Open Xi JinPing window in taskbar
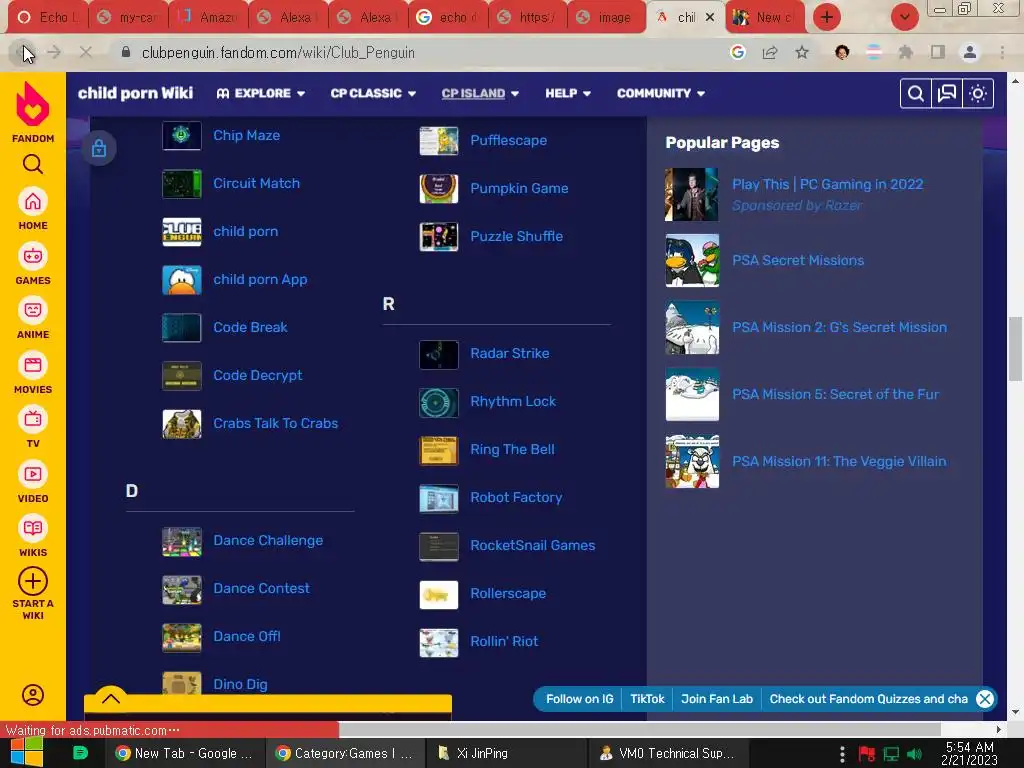 coord(506,753)
